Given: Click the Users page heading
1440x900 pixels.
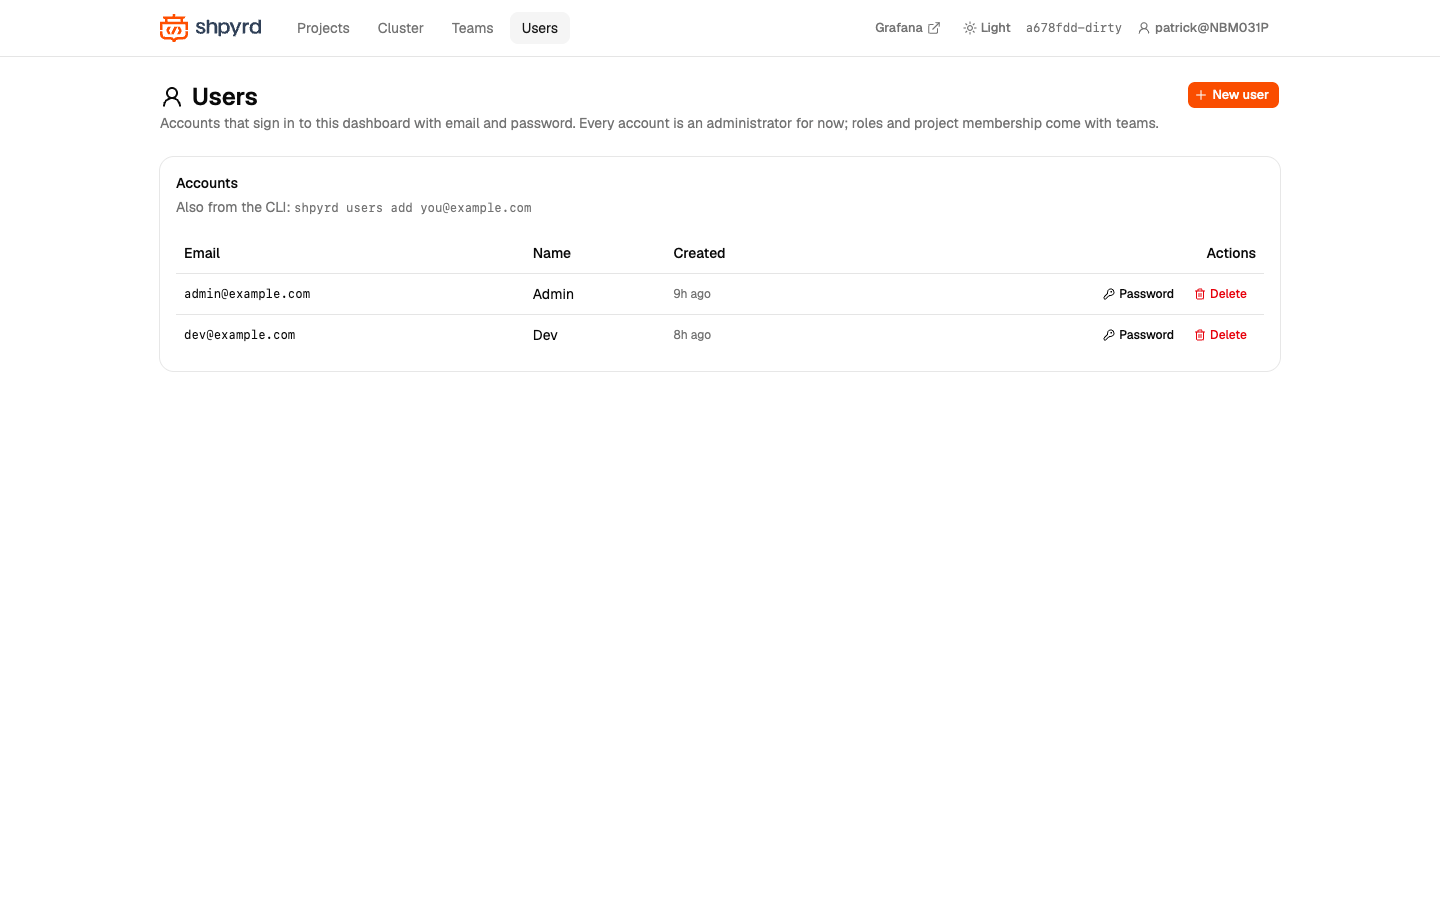Looking at the screenshot, I should click(x=225, y=97).
